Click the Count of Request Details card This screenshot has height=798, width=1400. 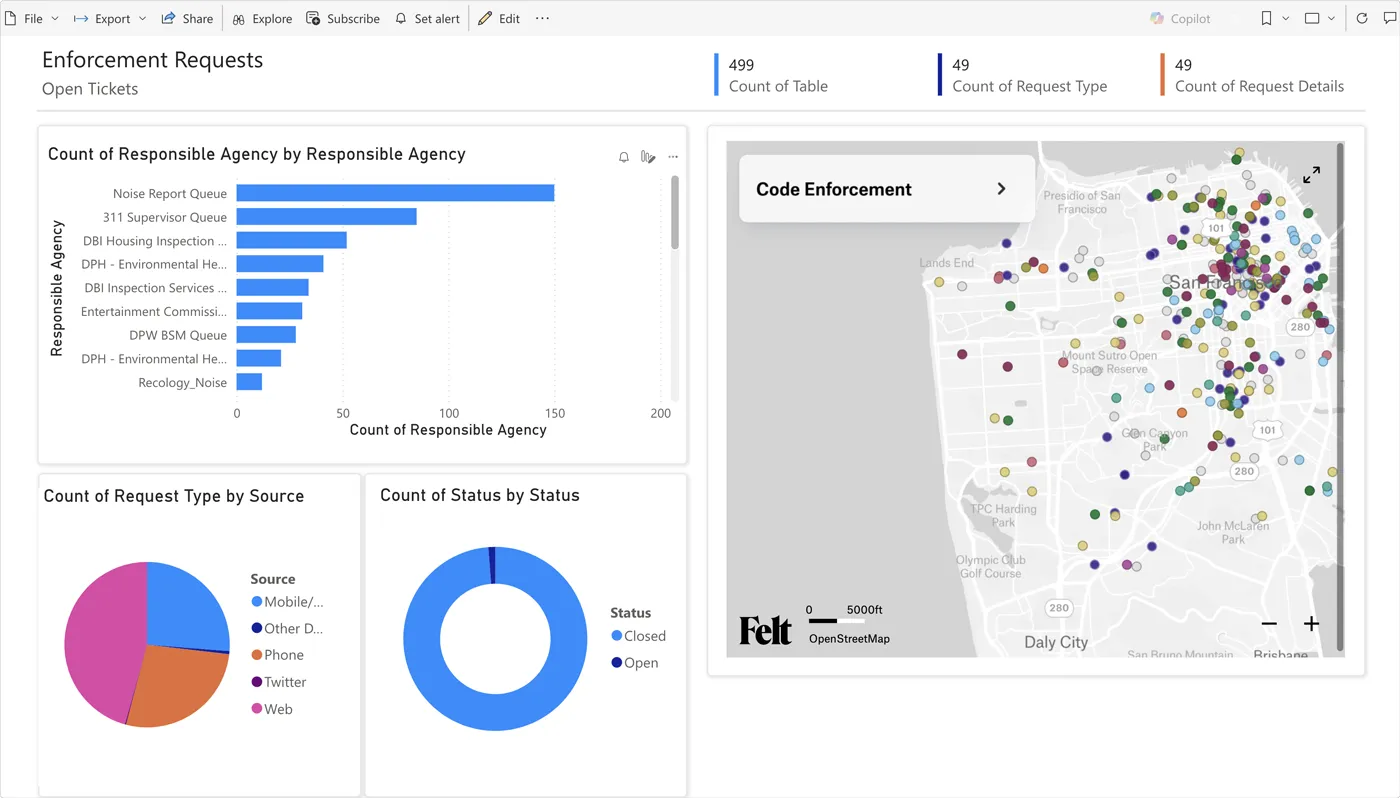click(1252, 75)
